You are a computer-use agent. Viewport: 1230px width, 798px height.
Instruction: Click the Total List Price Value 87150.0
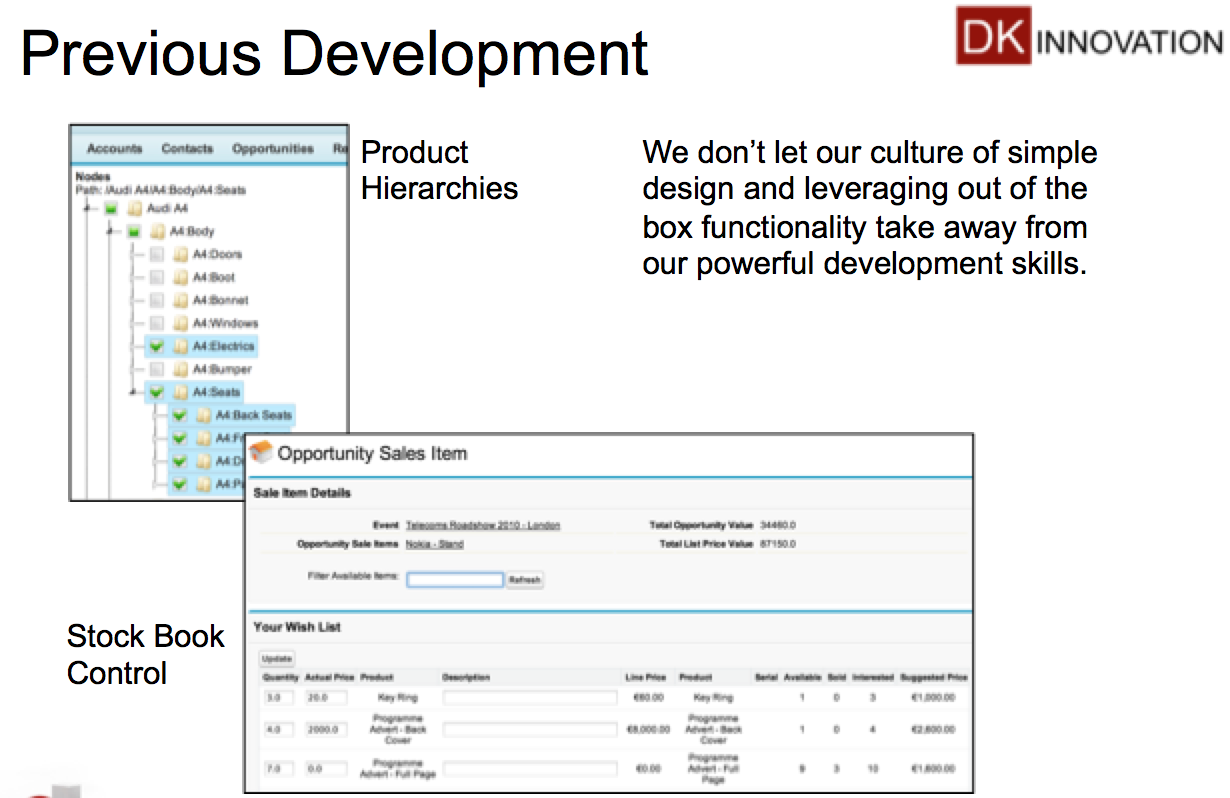coord(778,544)
